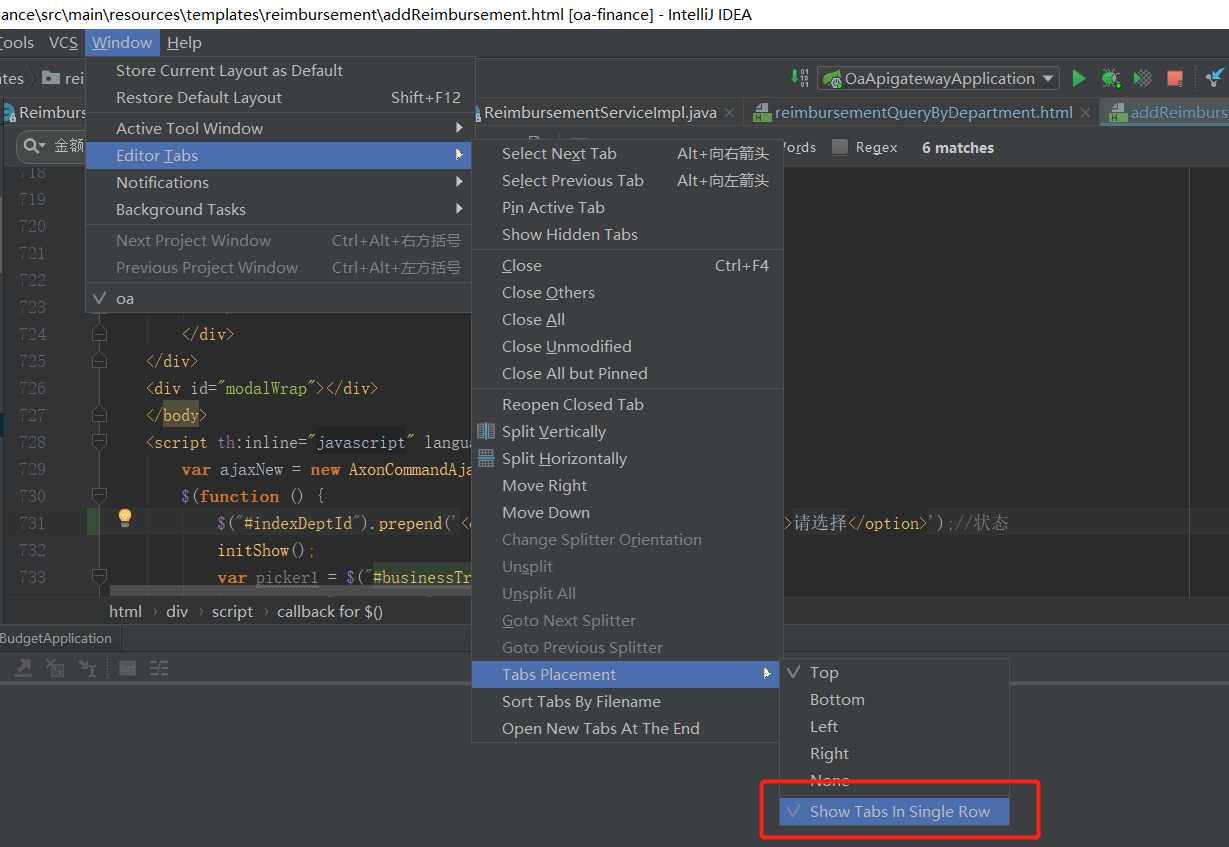
Task: Run with coverage icon
Action: pyautogui.click(x=1142, y=78)
